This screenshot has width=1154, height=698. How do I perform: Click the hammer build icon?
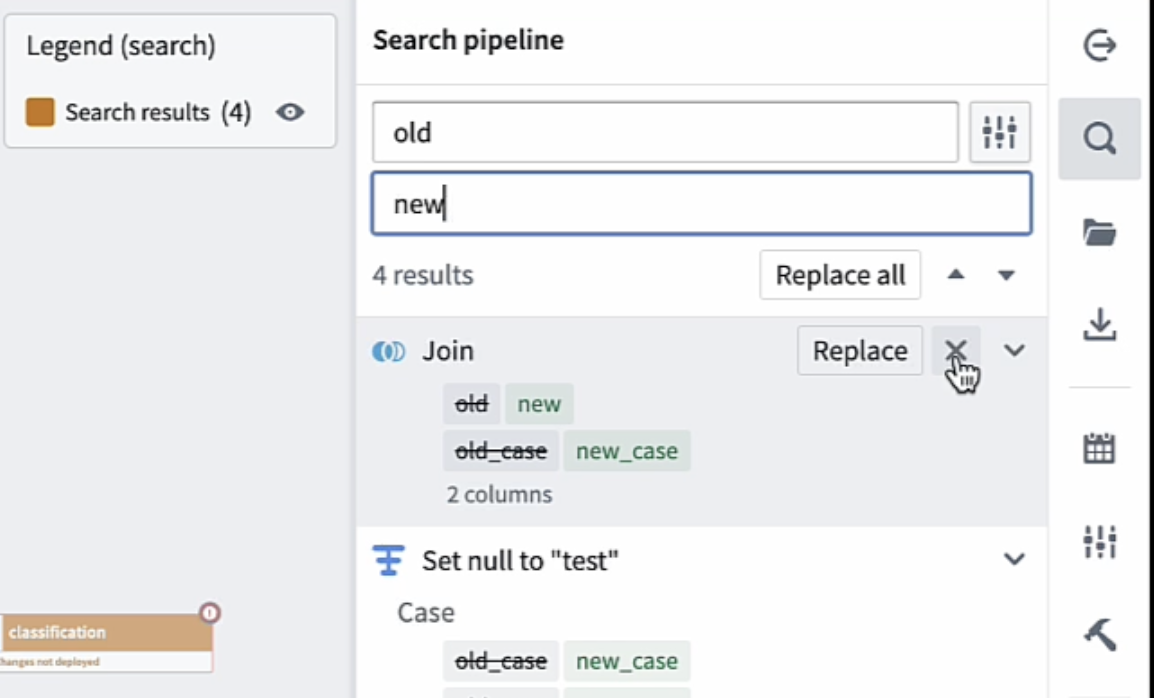pyautogui.click(x=1100, y=635)
